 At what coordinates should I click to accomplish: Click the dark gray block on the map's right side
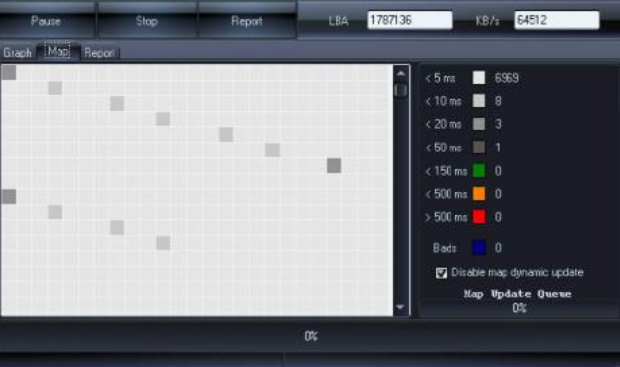pos(334,165)
